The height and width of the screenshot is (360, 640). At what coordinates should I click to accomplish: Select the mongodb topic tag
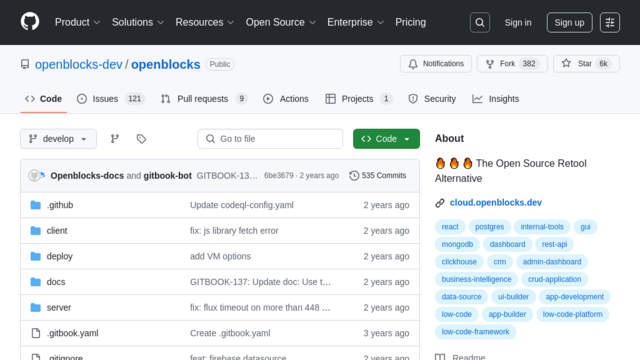[457, 244]
